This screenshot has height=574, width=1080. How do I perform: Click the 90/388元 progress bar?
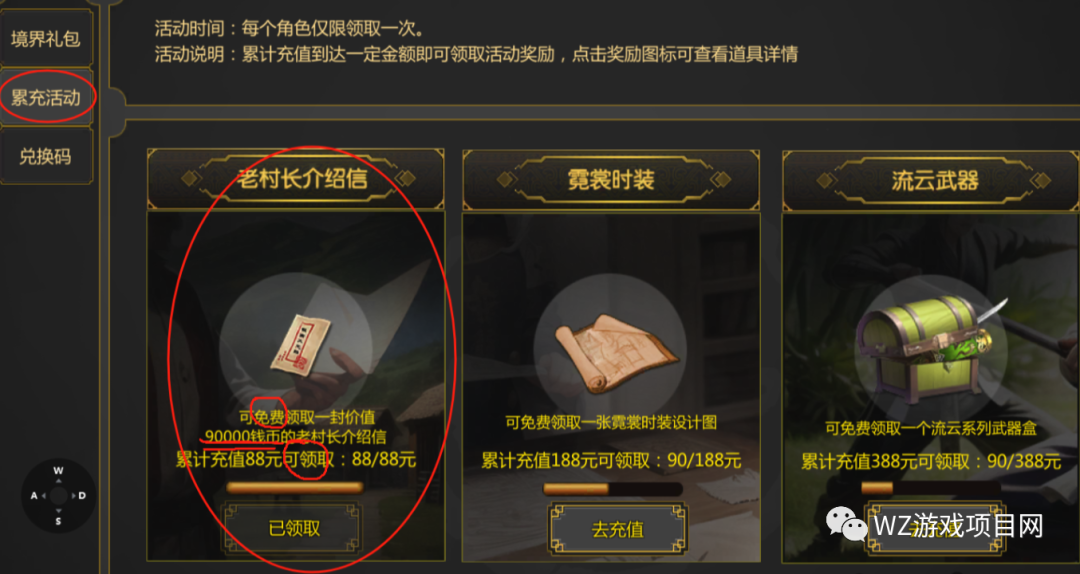tap(930, 489)
